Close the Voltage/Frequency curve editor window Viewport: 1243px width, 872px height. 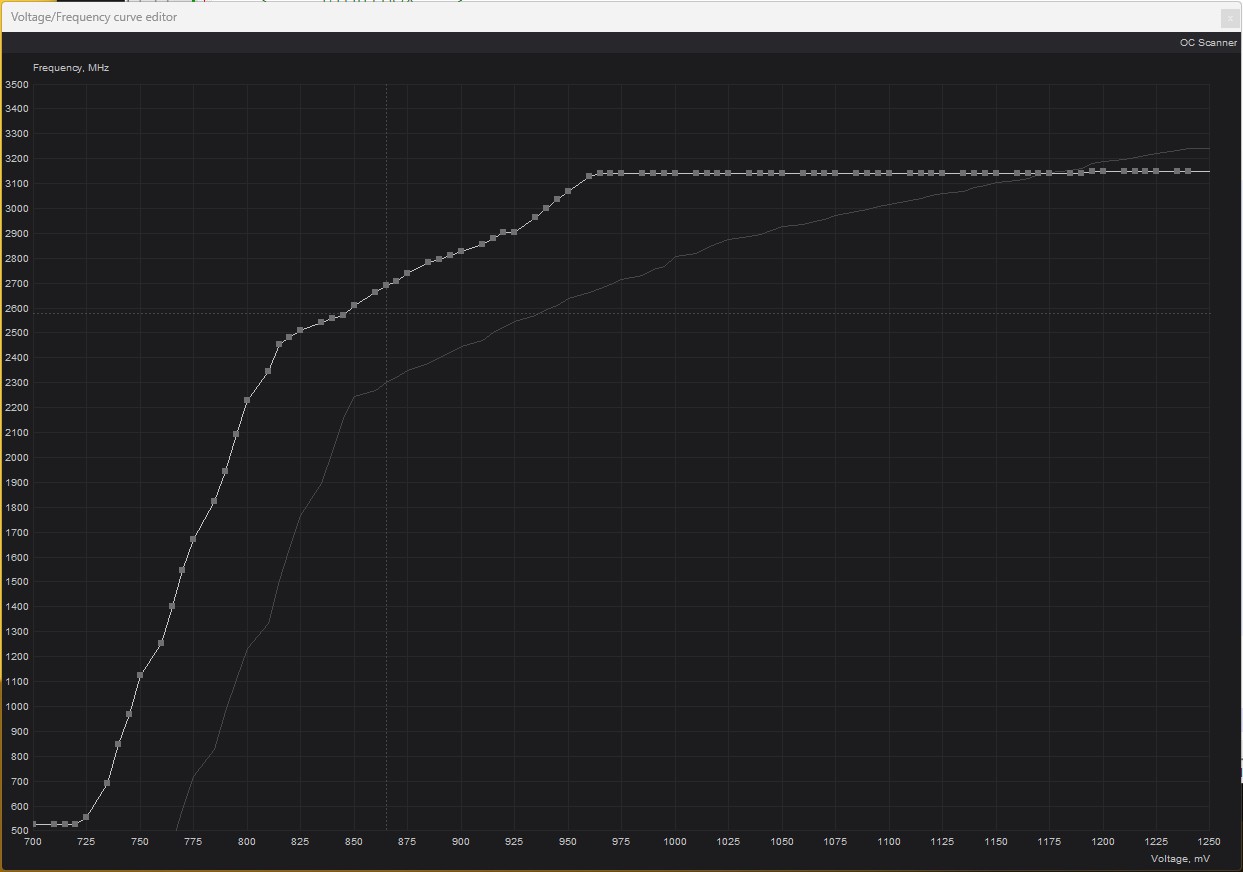[1229, 18]
